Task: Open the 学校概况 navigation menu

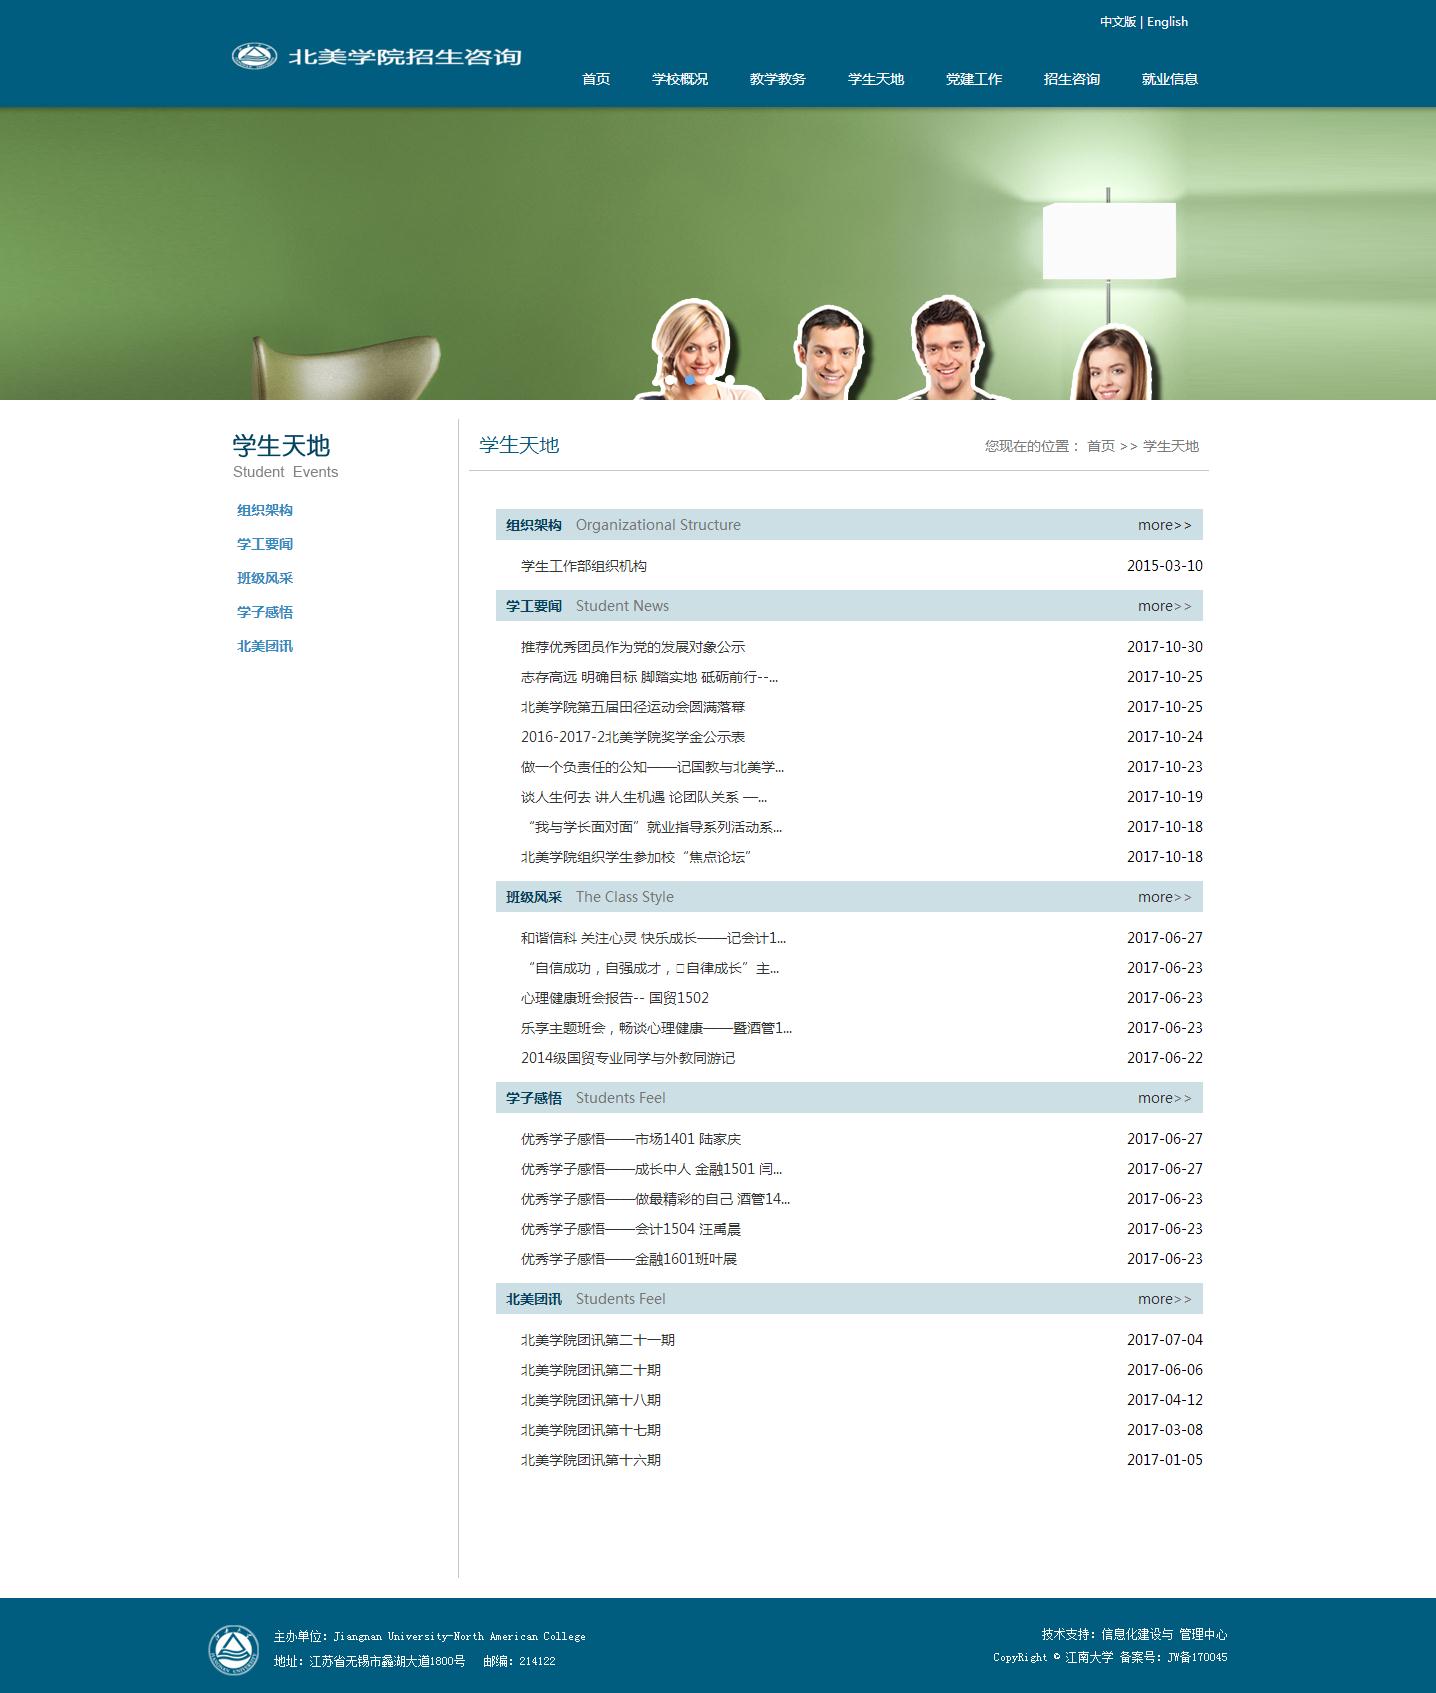Action: pyautogui.click(x=679, y=79)
